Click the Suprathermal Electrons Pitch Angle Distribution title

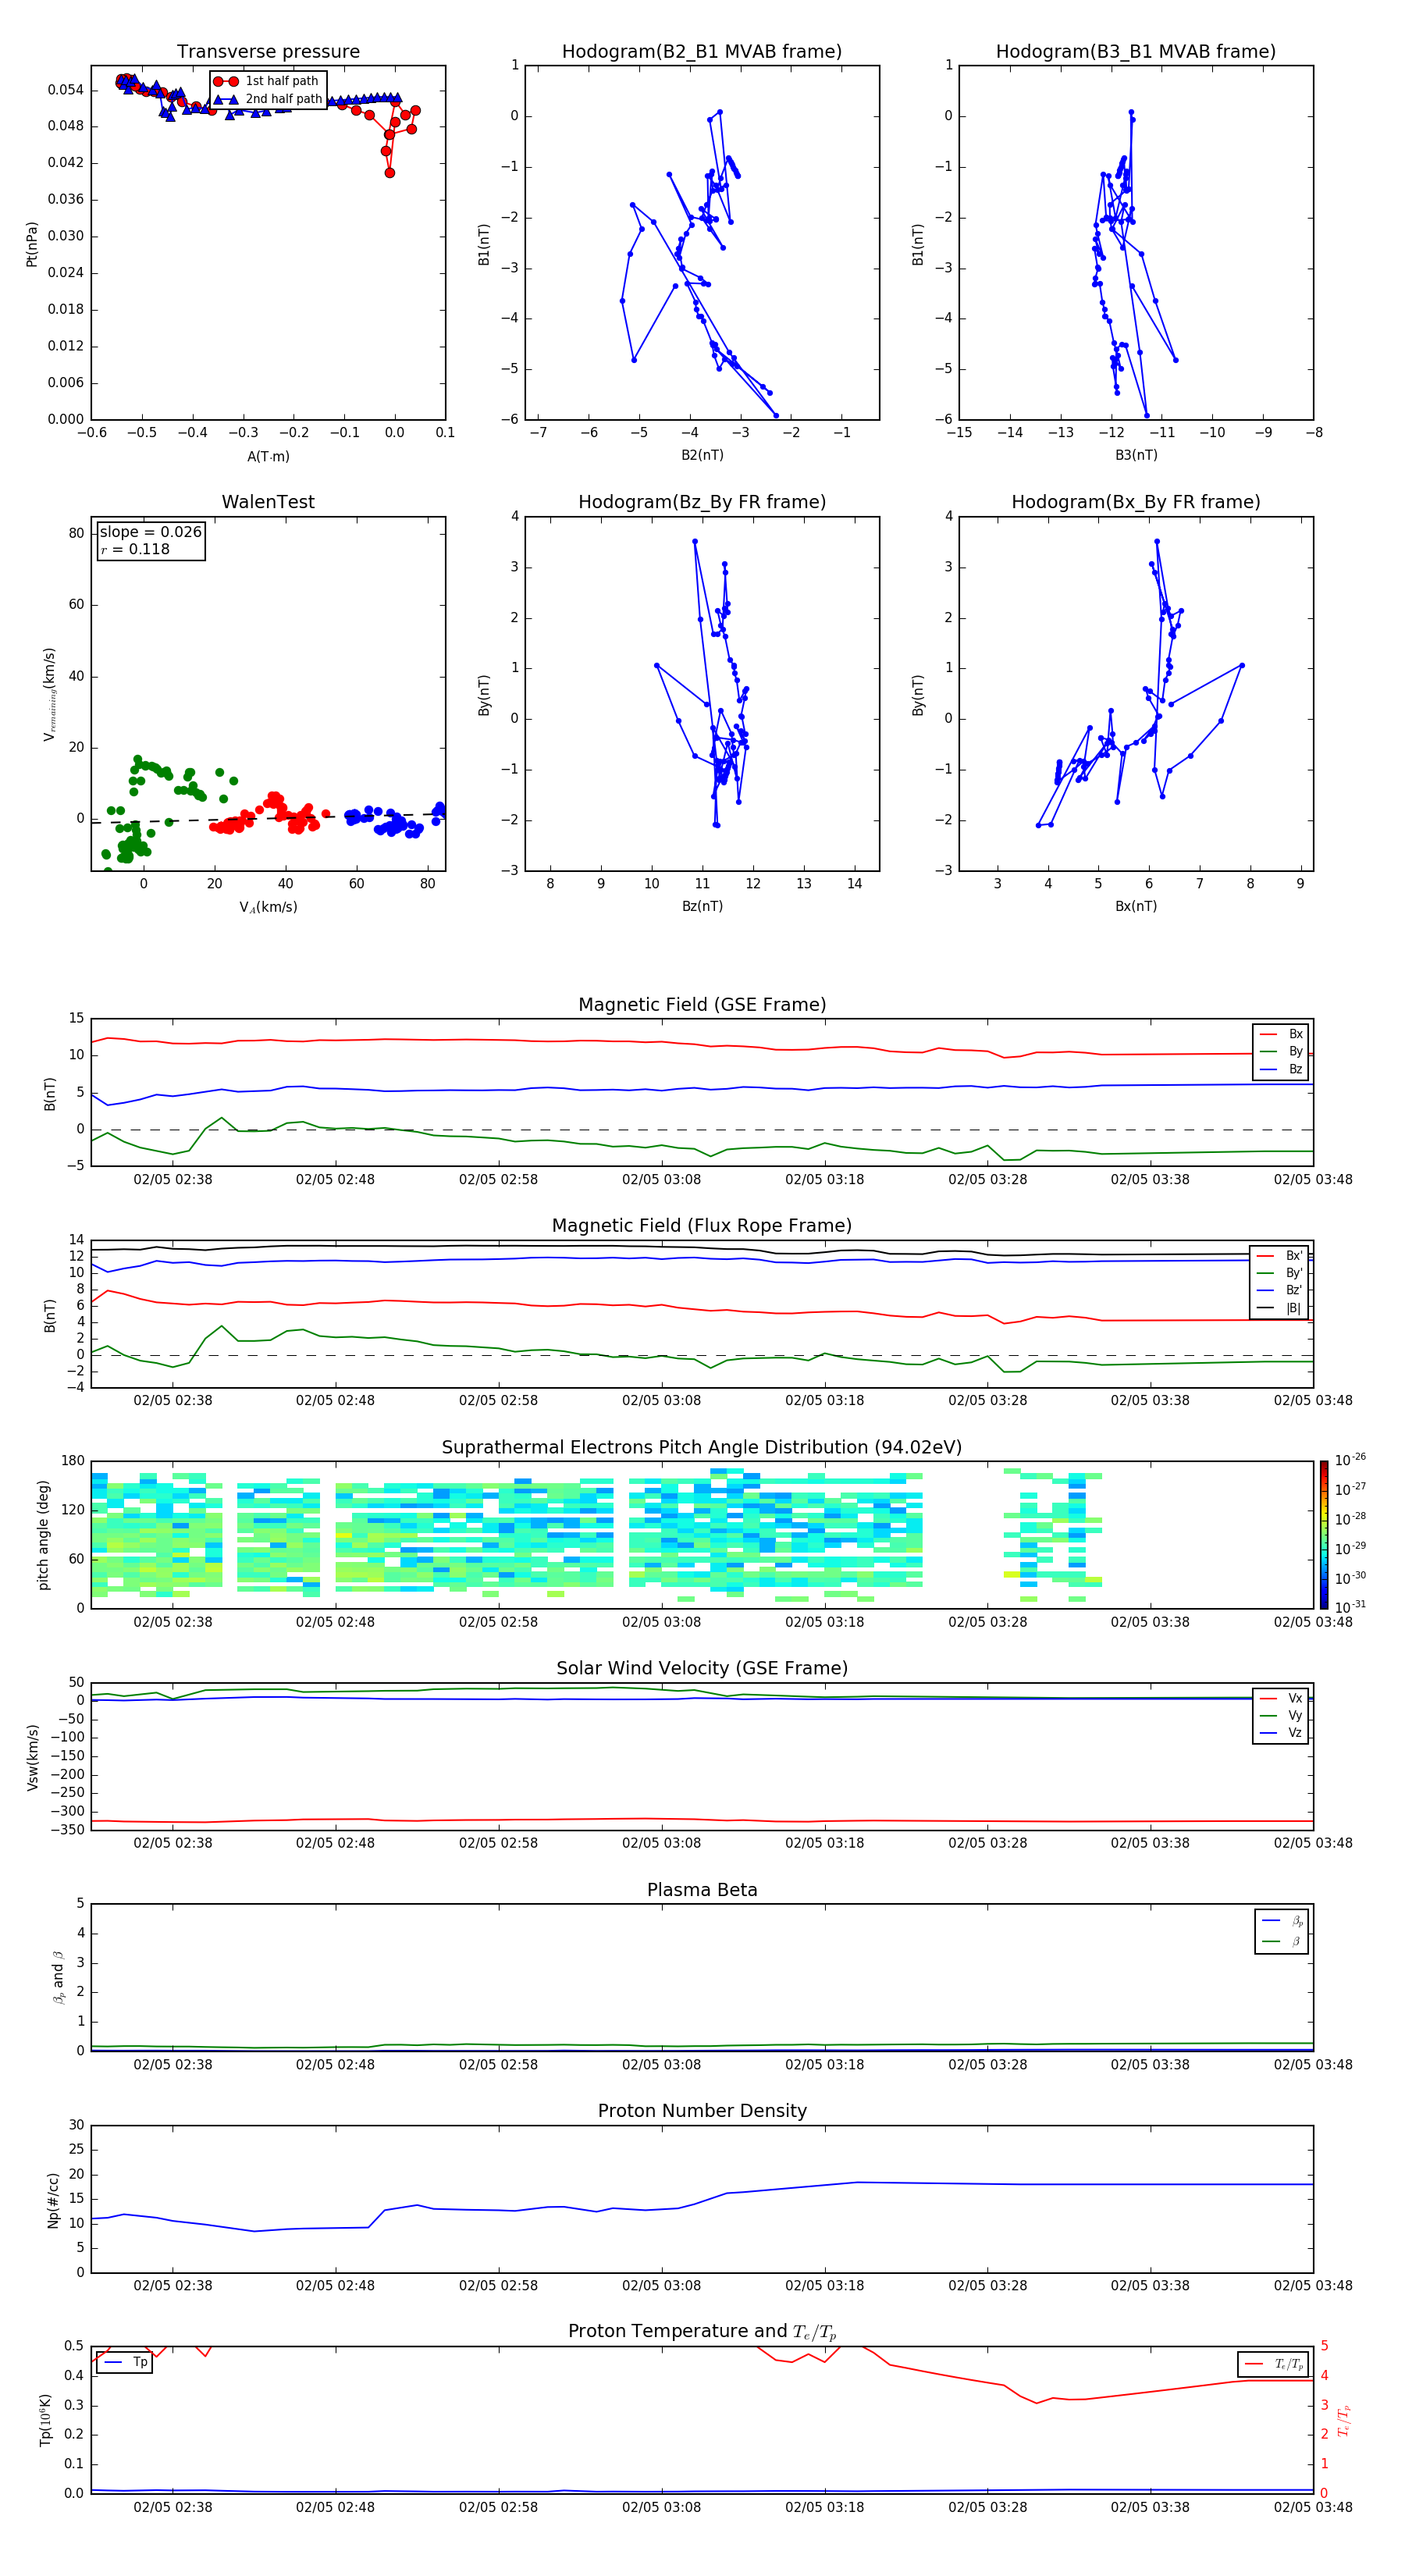pos(702,1448)
